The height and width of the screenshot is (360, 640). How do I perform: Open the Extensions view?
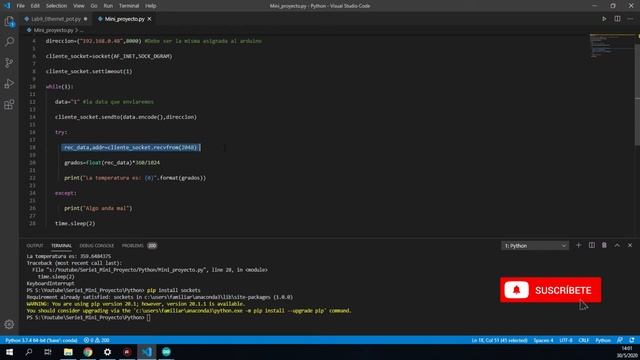pyautogui.click(x=9, y=104)
